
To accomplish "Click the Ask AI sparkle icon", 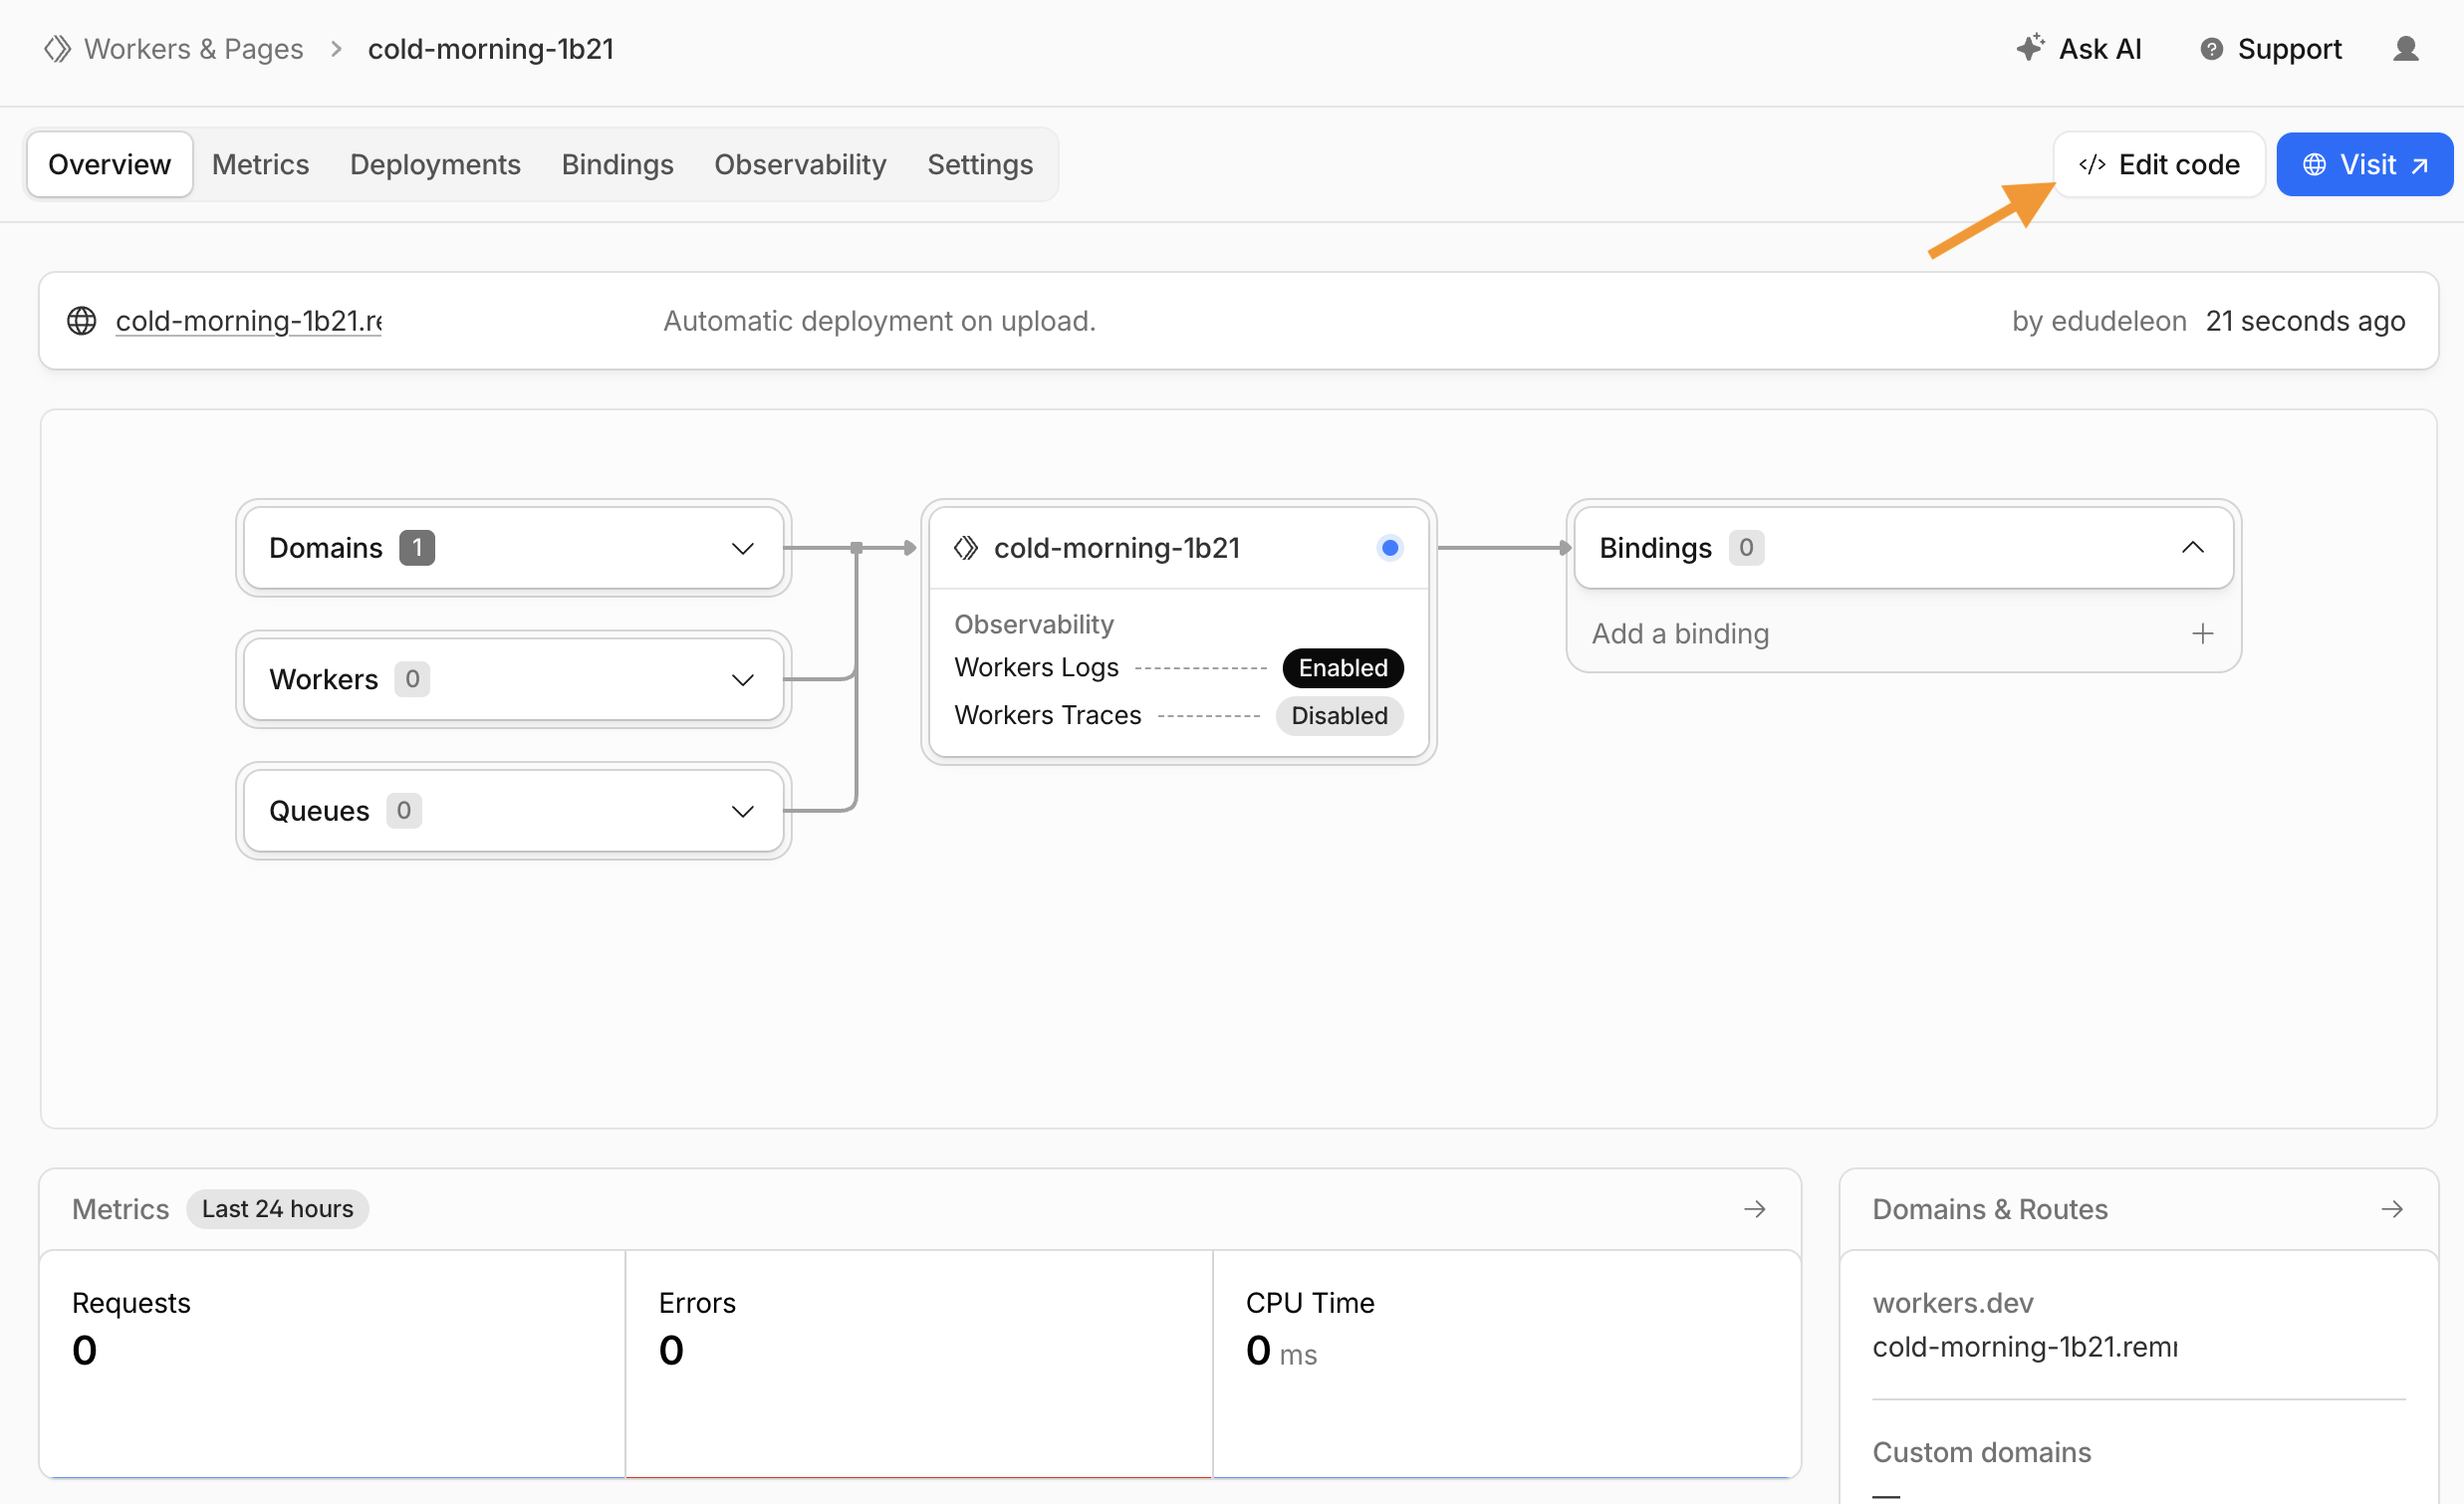I will [x=2029, y=47].
